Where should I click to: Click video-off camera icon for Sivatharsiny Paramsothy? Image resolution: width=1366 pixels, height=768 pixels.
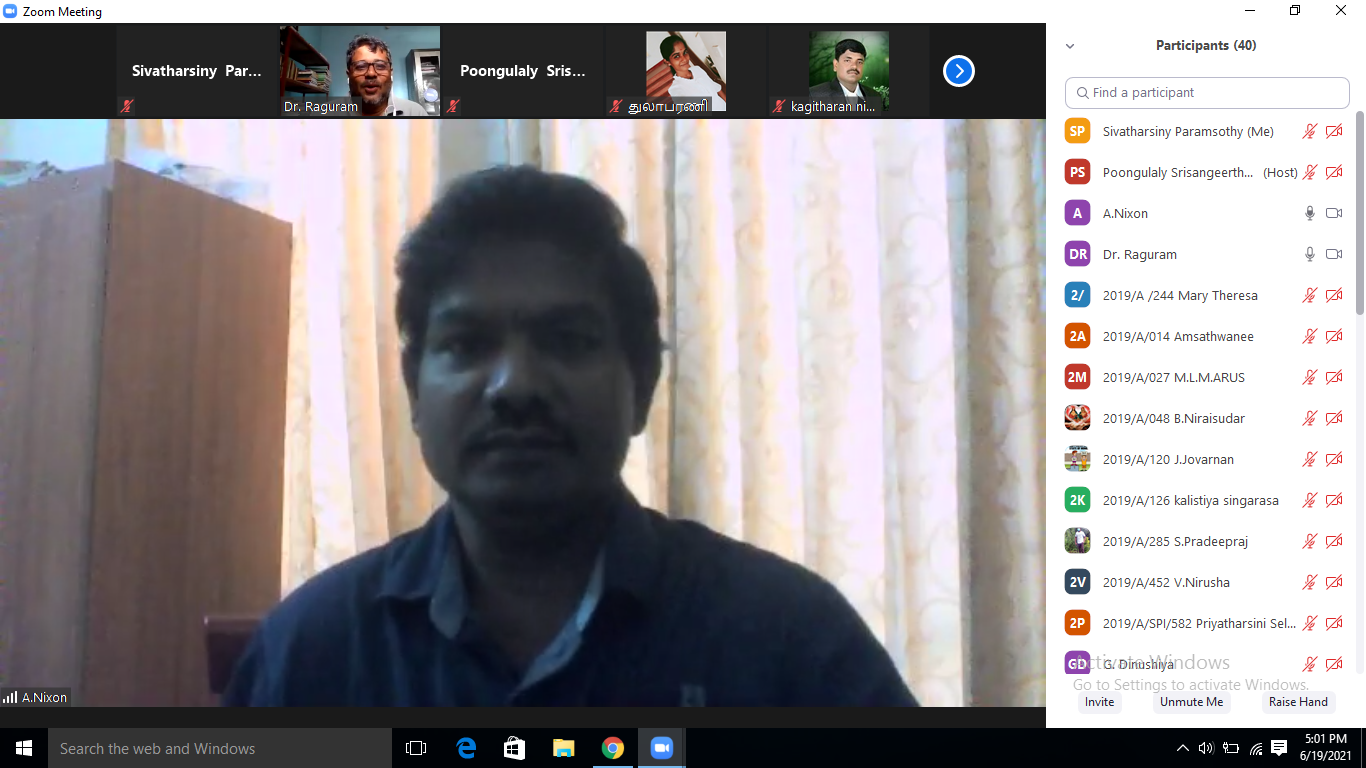[x=1334, y=131]
